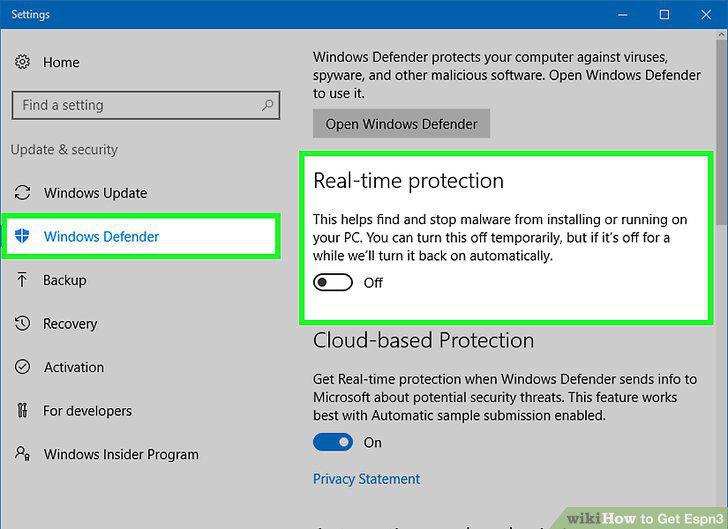Click the Cloud-based Protection heading
Viewport: 728px width, 529px height.
tap(423, 340)
